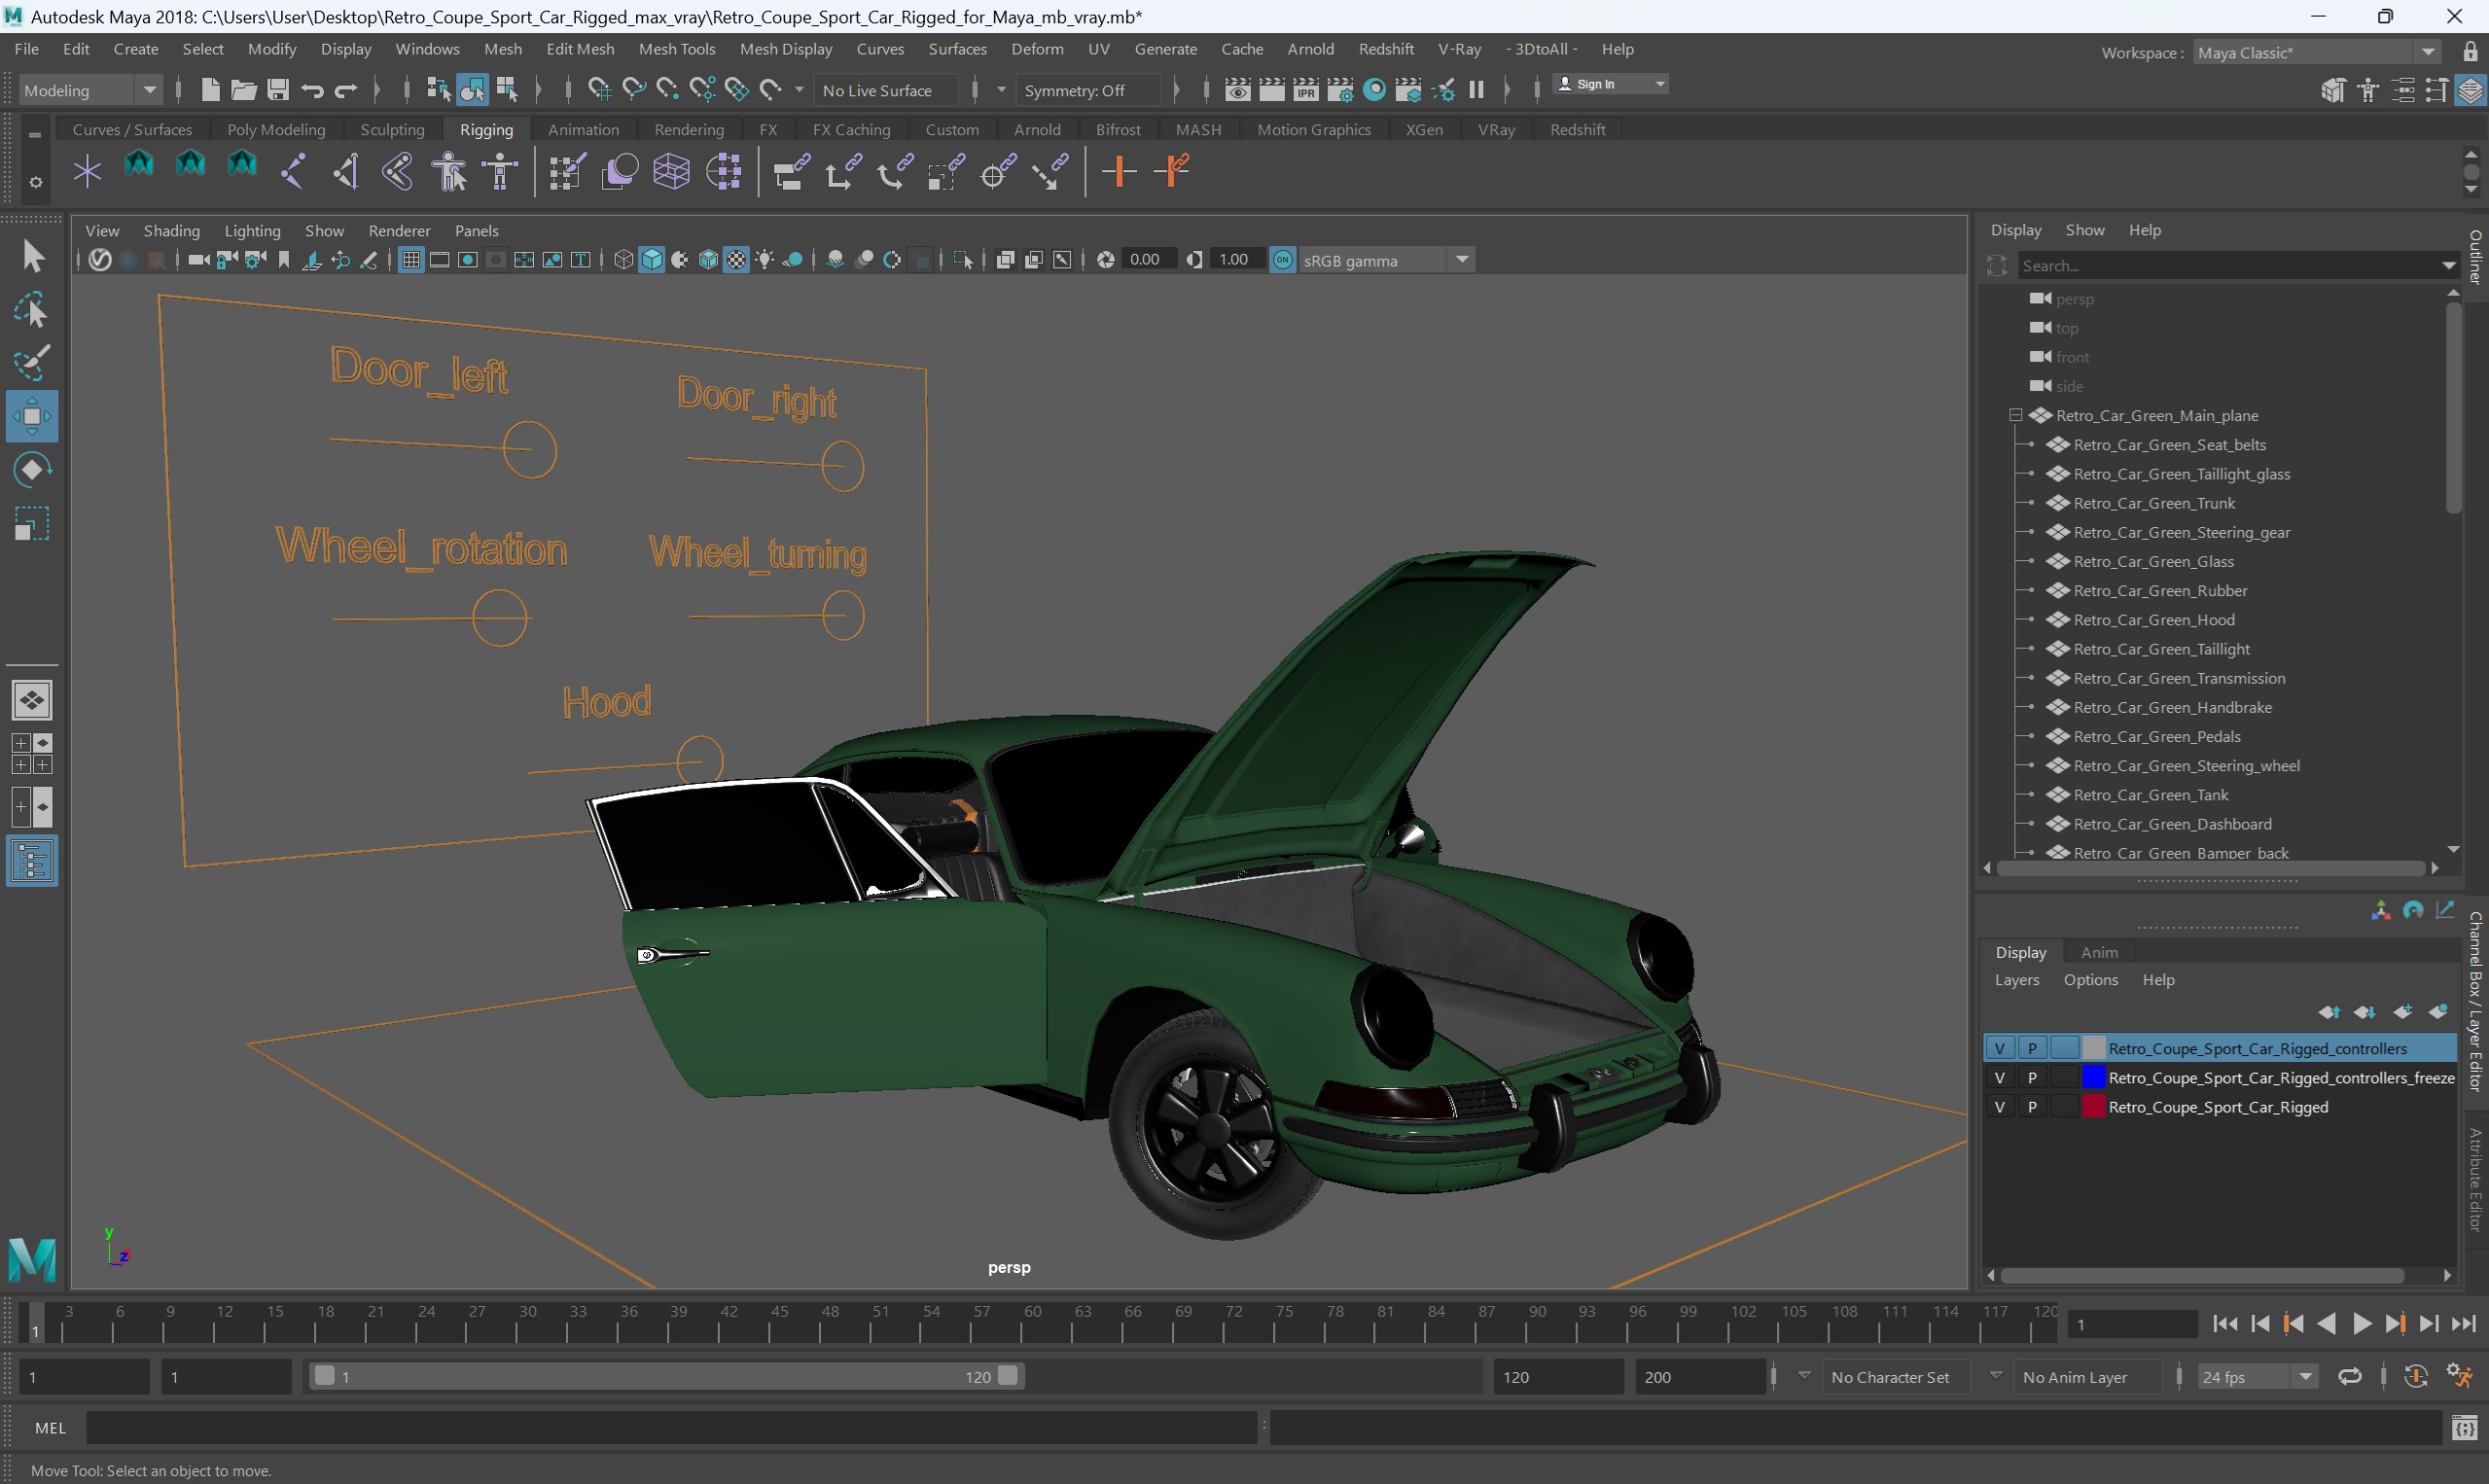Toggle smooth shade all cube icon

pyautogui.click(x=652, y=260)
